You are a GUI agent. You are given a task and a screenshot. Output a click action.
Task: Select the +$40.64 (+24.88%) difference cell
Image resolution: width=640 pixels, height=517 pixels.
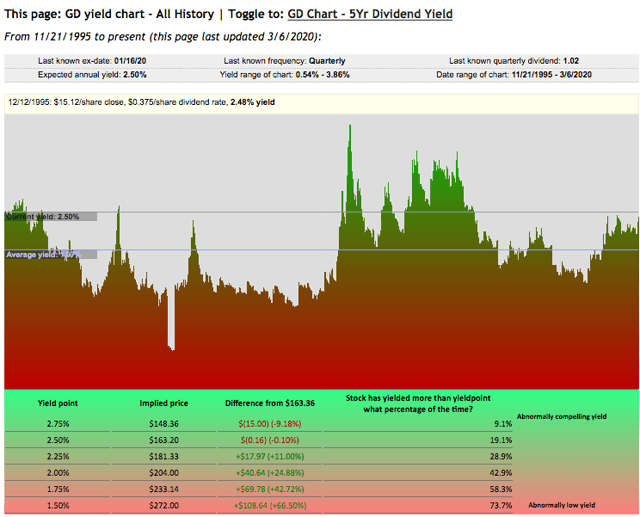coord(270,473)
